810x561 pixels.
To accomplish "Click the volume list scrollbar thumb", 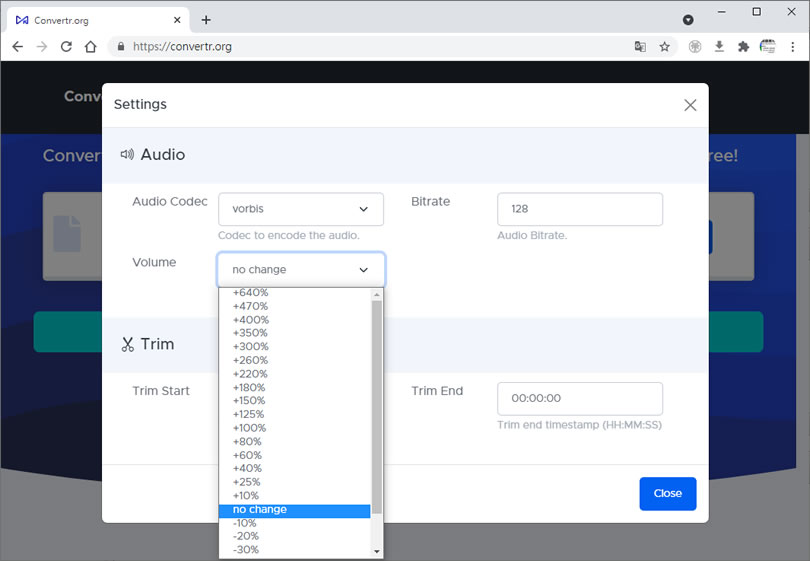I will pos(377,407).
